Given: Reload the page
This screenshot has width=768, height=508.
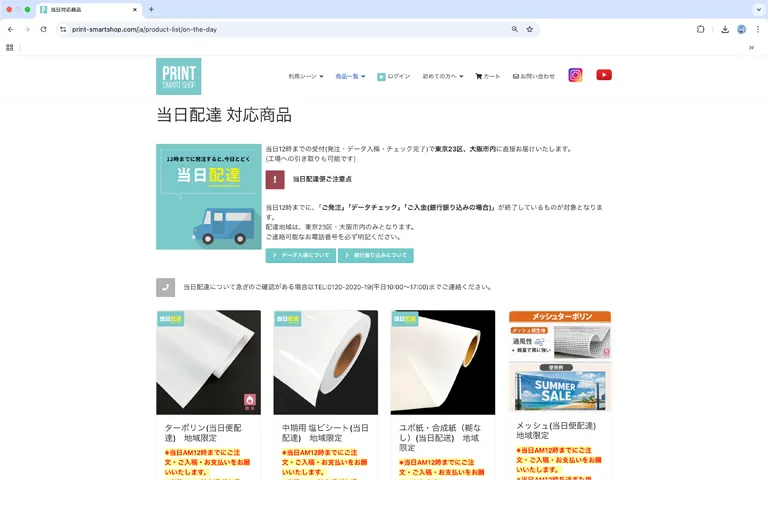Looking at the screenshot, I should tap(44, 29).
